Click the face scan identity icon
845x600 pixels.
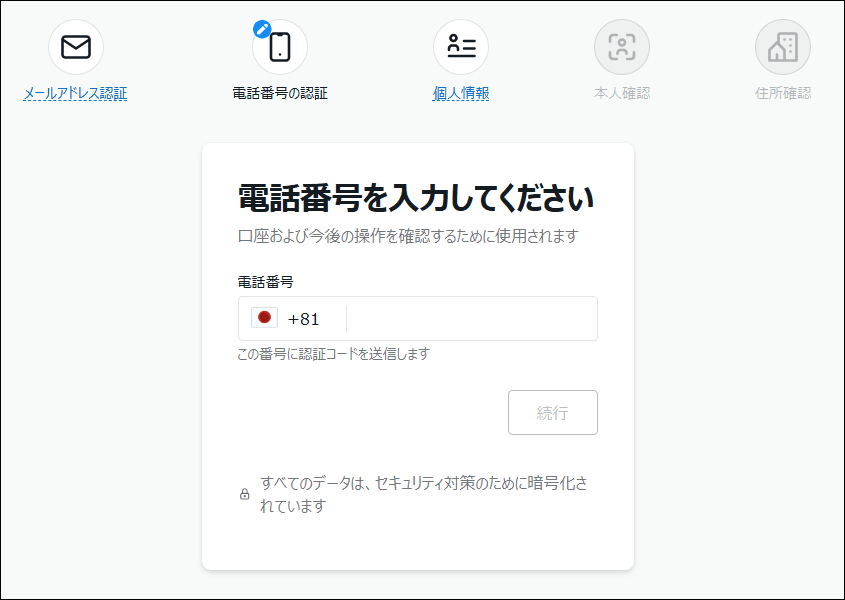[x=622, y=47]
